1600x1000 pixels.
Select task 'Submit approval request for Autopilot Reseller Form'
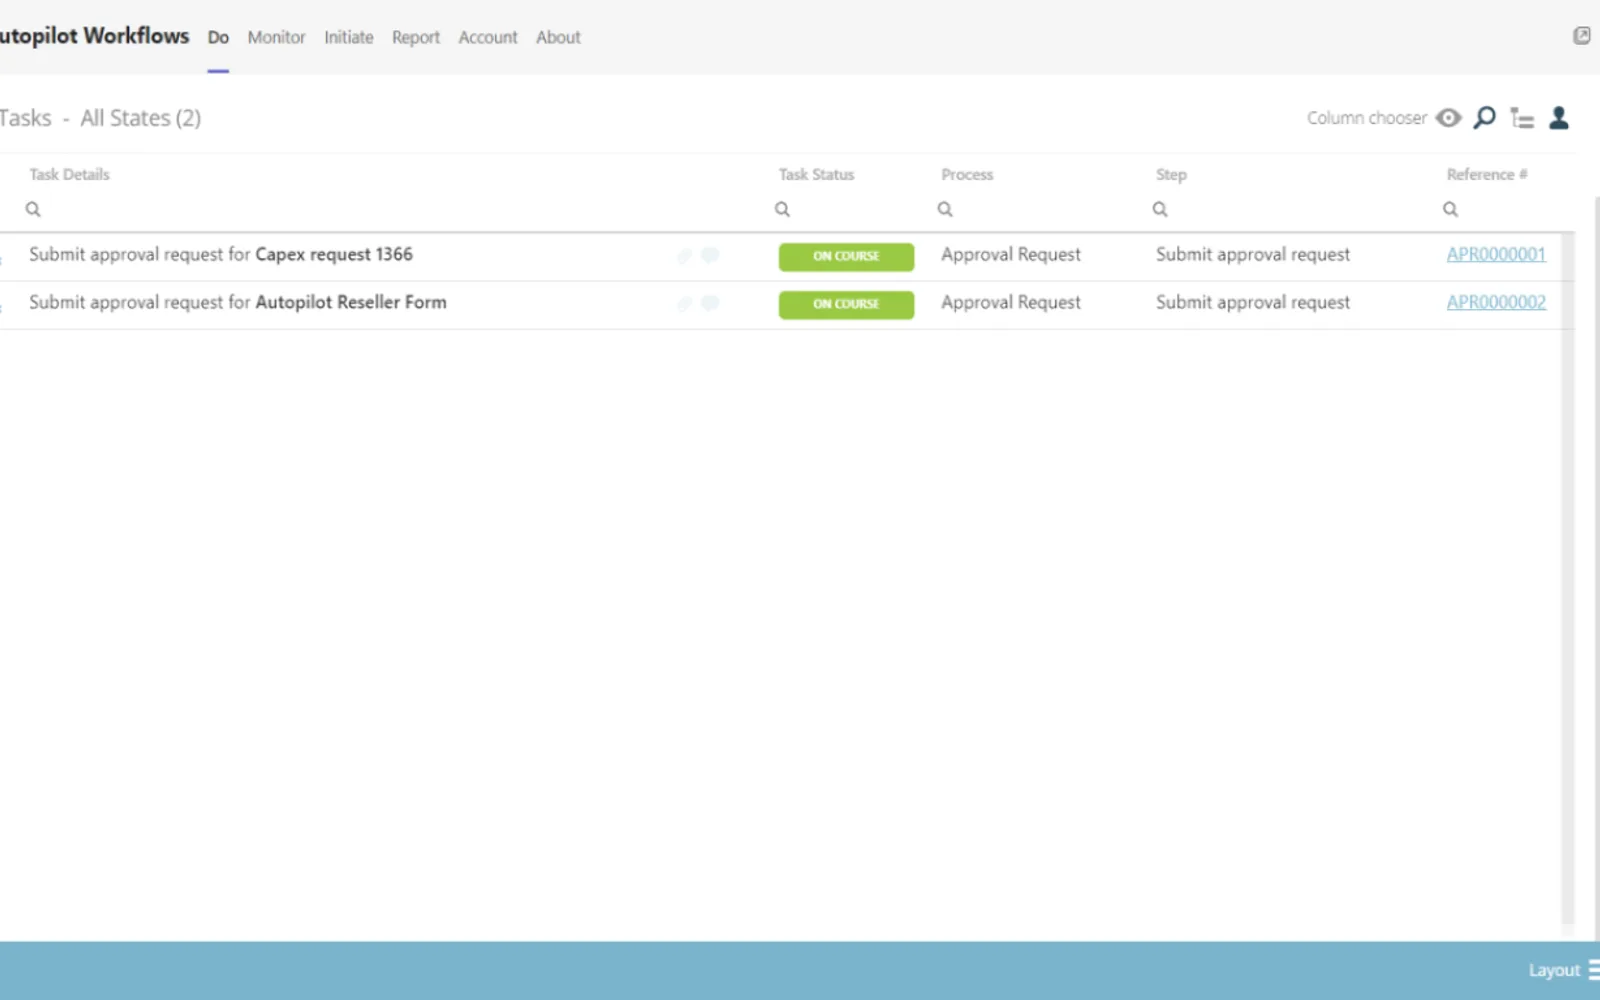[x=237, y=302]
